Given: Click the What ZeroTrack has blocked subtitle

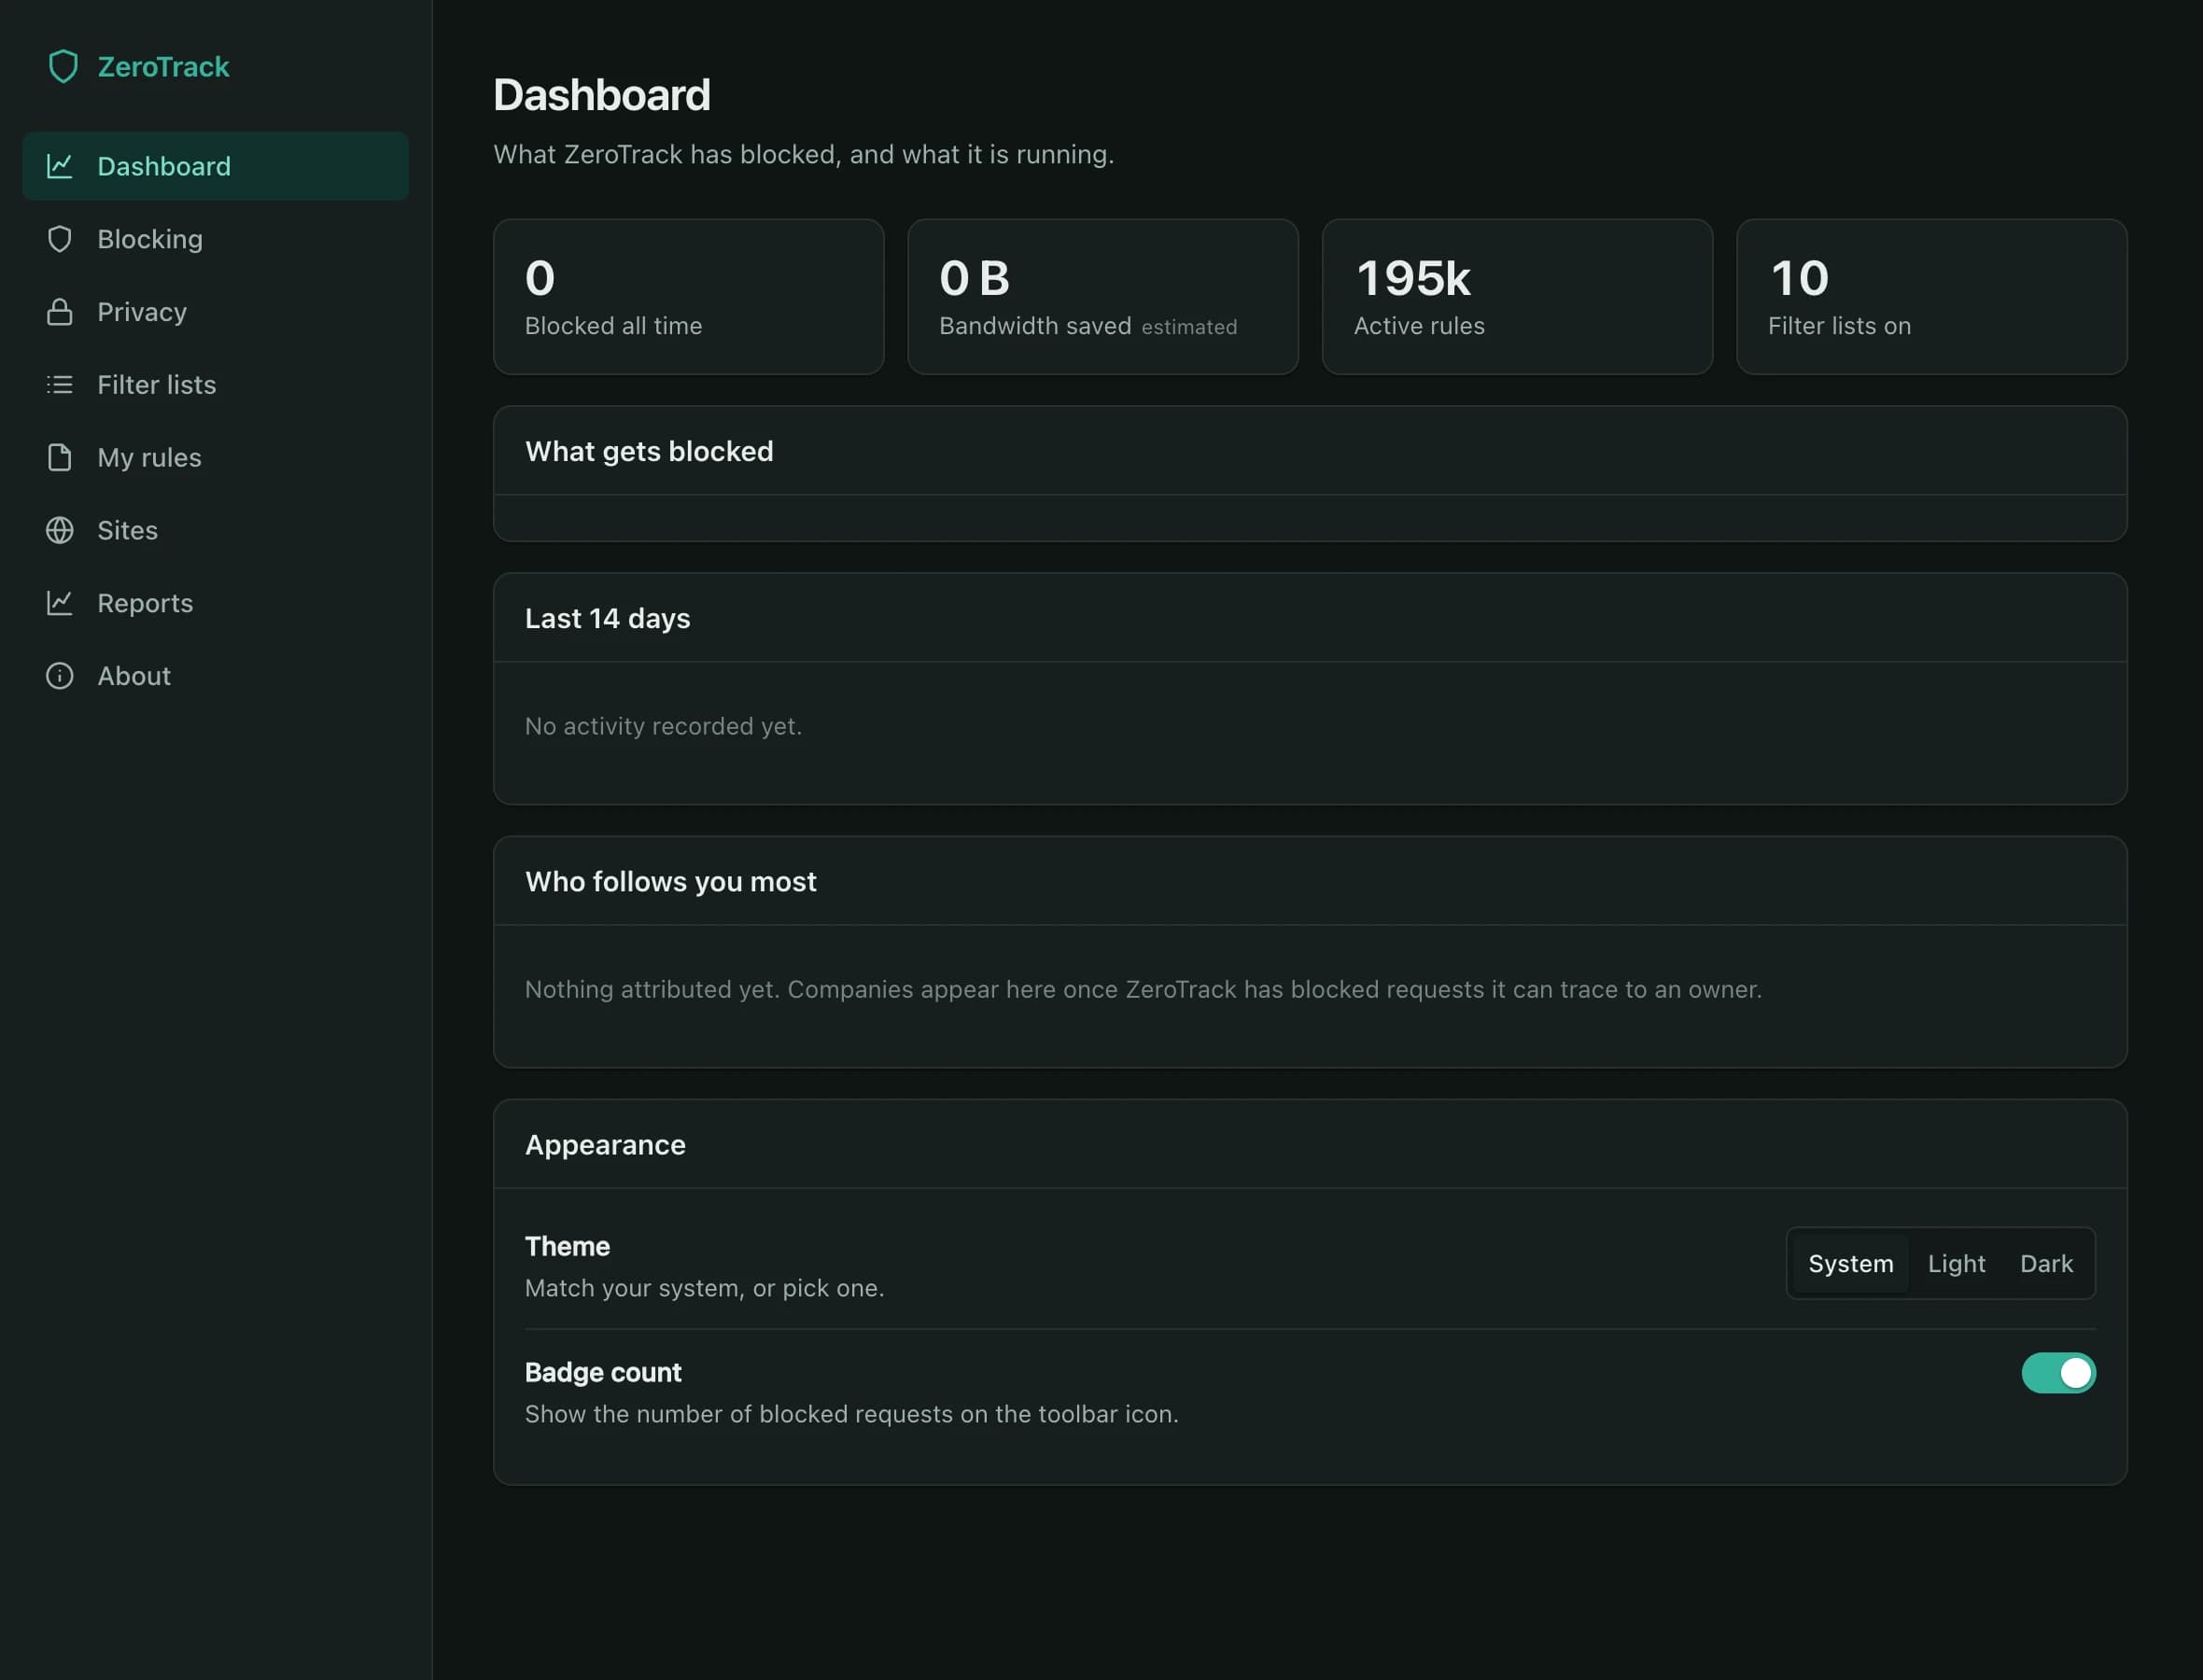Looking at the screenshot, I should pyautogui.click(x=803, y=155).
